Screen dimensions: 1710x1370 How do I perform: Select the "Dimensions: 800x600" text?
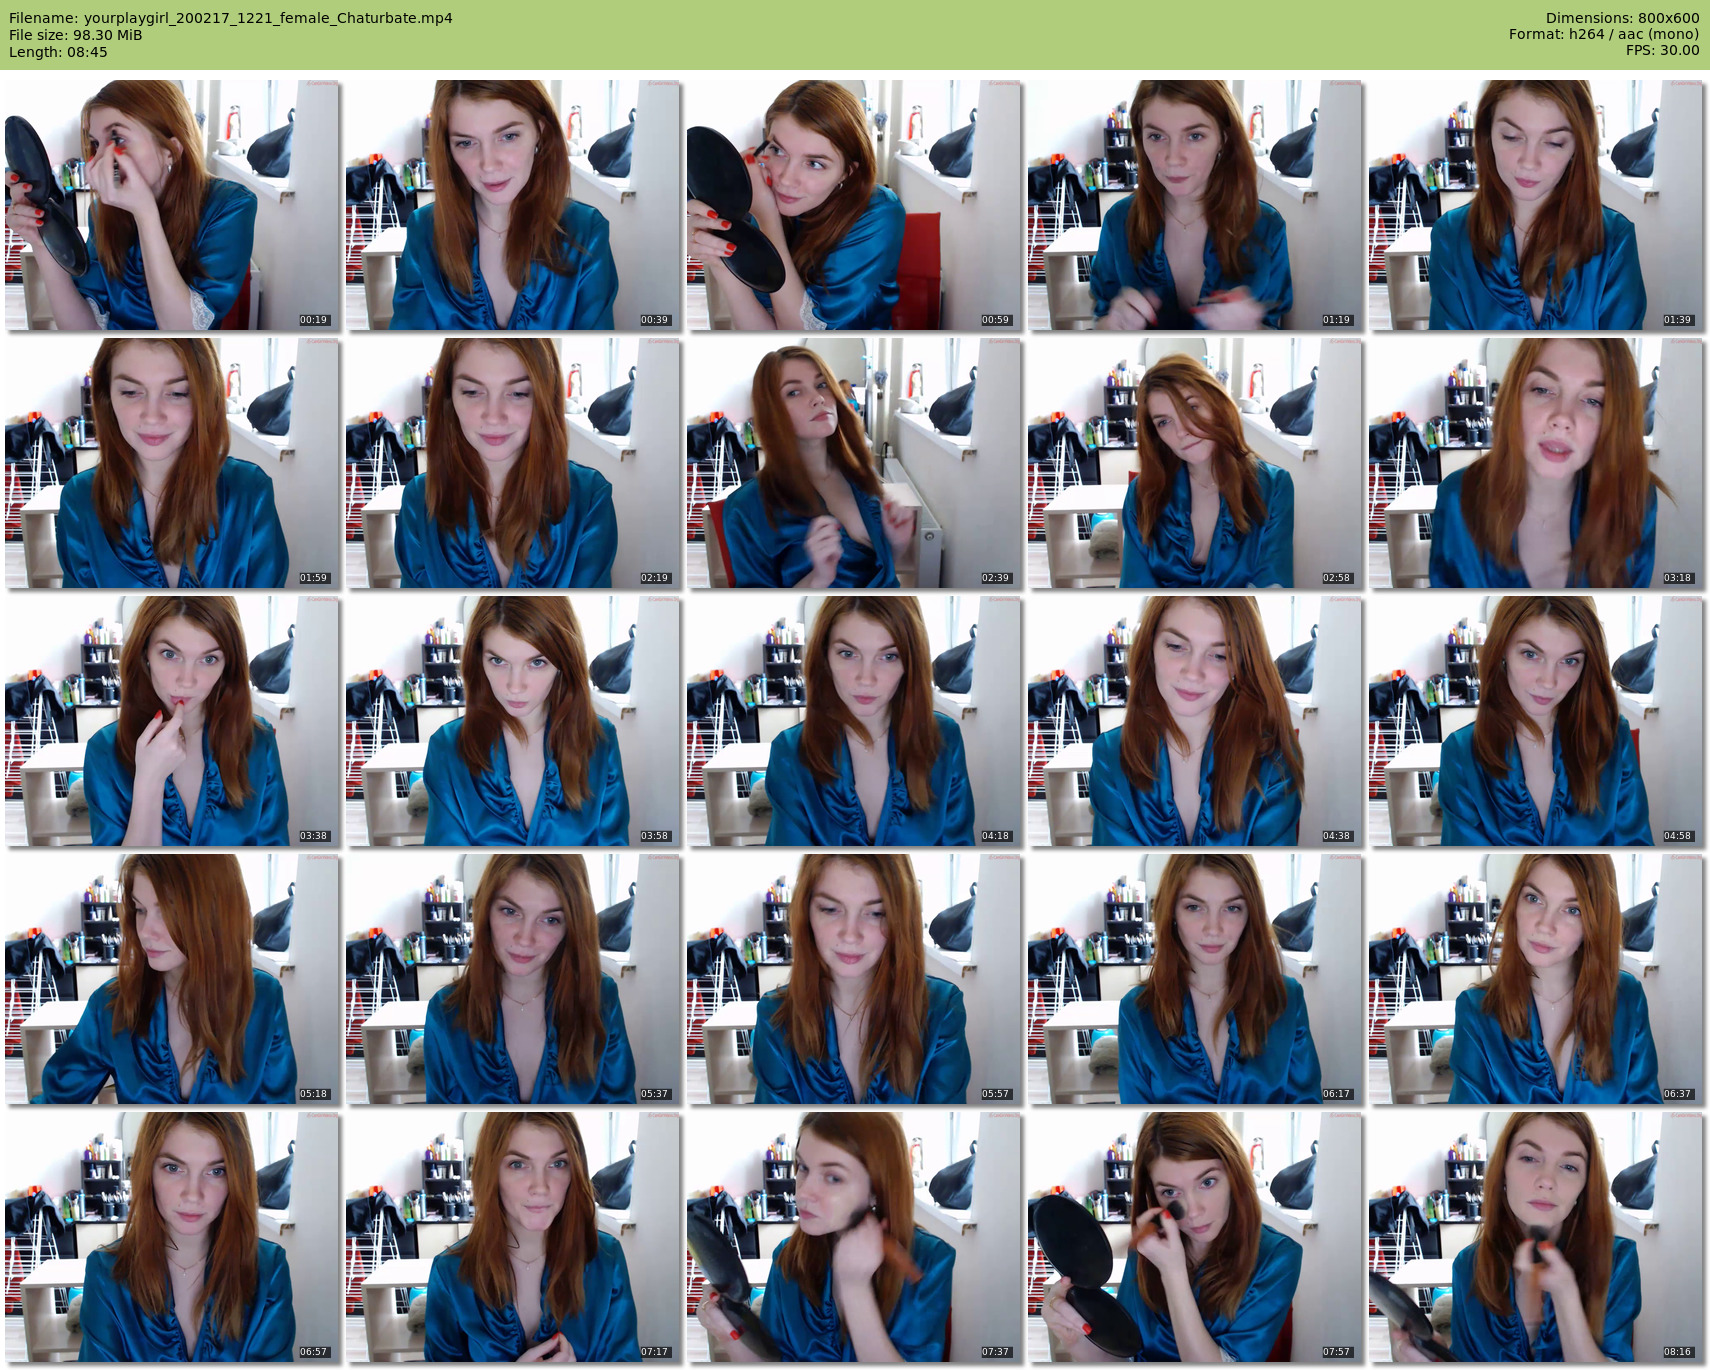point(1622,18)
